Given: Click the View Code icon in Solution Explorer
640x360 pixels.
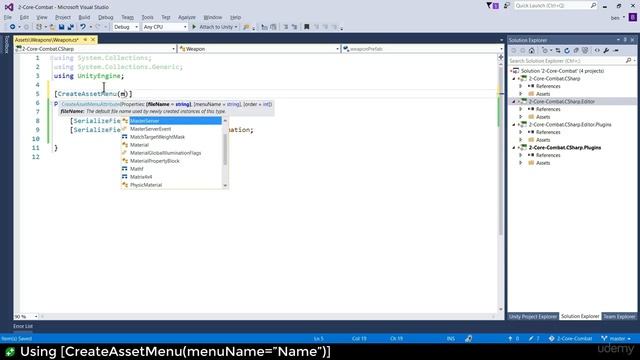Looking at the screenshot, I should tap(597, 51).
